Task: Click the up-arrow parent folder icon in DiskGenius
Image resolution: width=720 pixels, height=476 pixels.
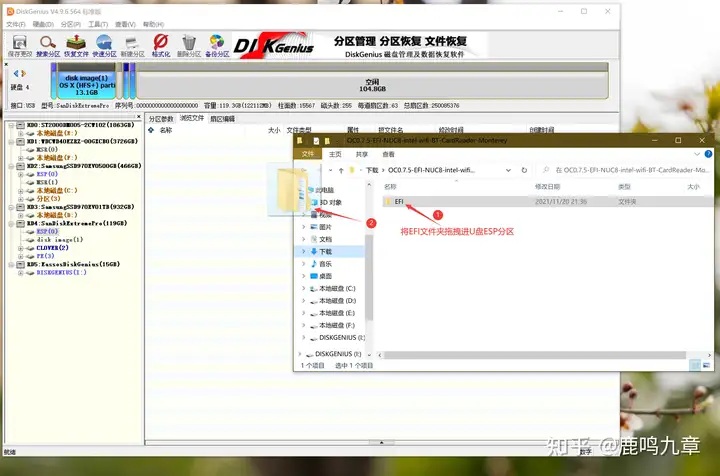Action: pyautogui.click(x=151, y=130)
